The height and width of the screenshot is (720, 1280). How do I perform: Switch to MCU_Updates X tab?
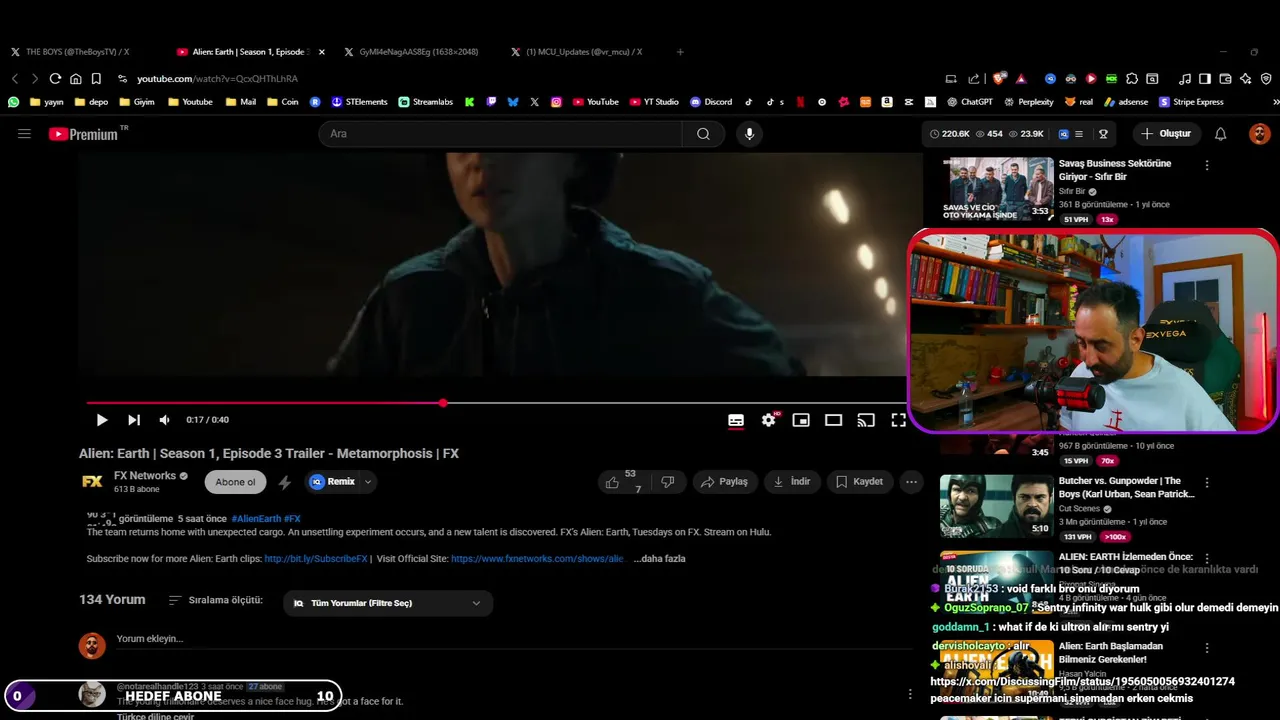pos(584,52)
